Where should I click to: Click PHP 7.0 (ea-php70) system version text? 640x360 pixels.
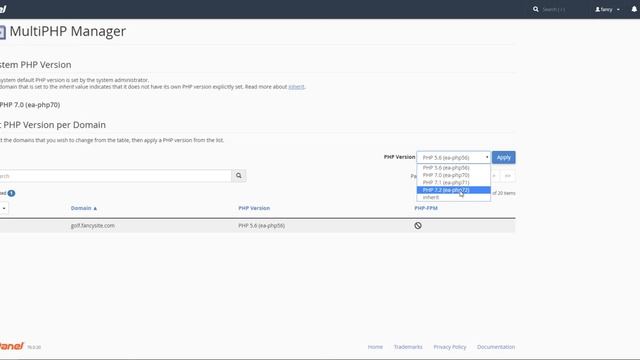coord(30,105)
